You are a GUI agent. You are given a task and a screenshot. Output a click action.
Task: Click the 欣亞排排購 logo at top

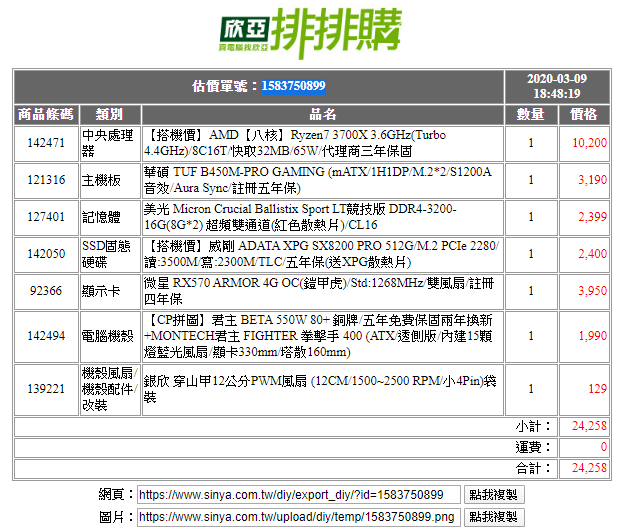point(311,33)
